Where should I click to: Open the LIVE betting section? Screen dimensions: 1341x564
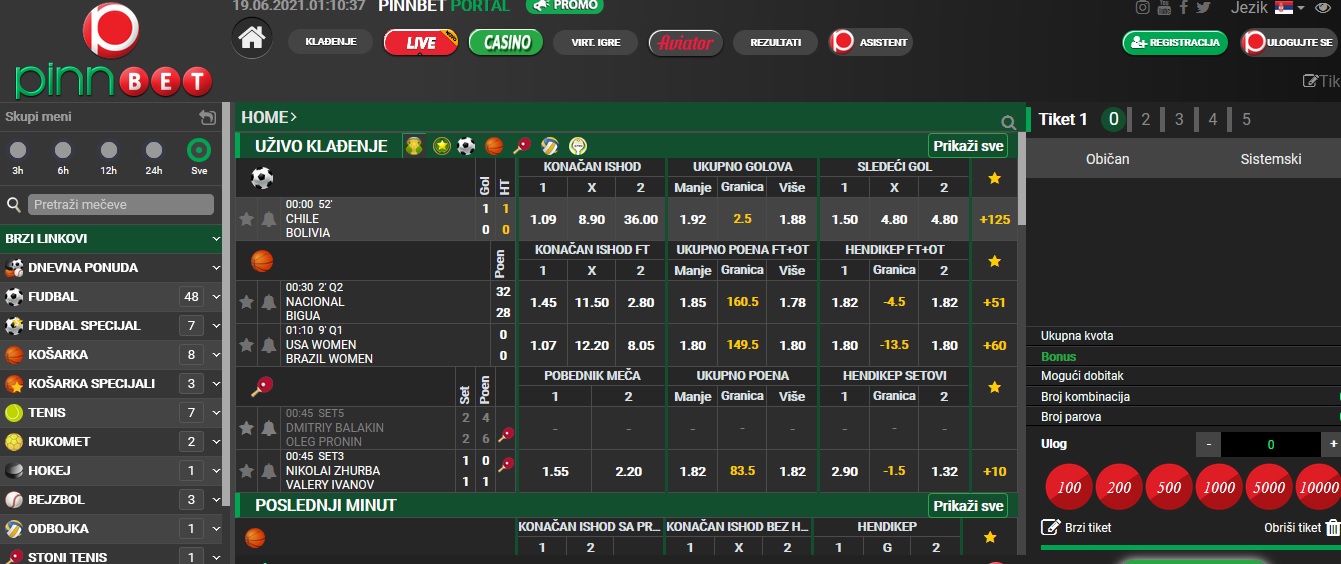421,42
